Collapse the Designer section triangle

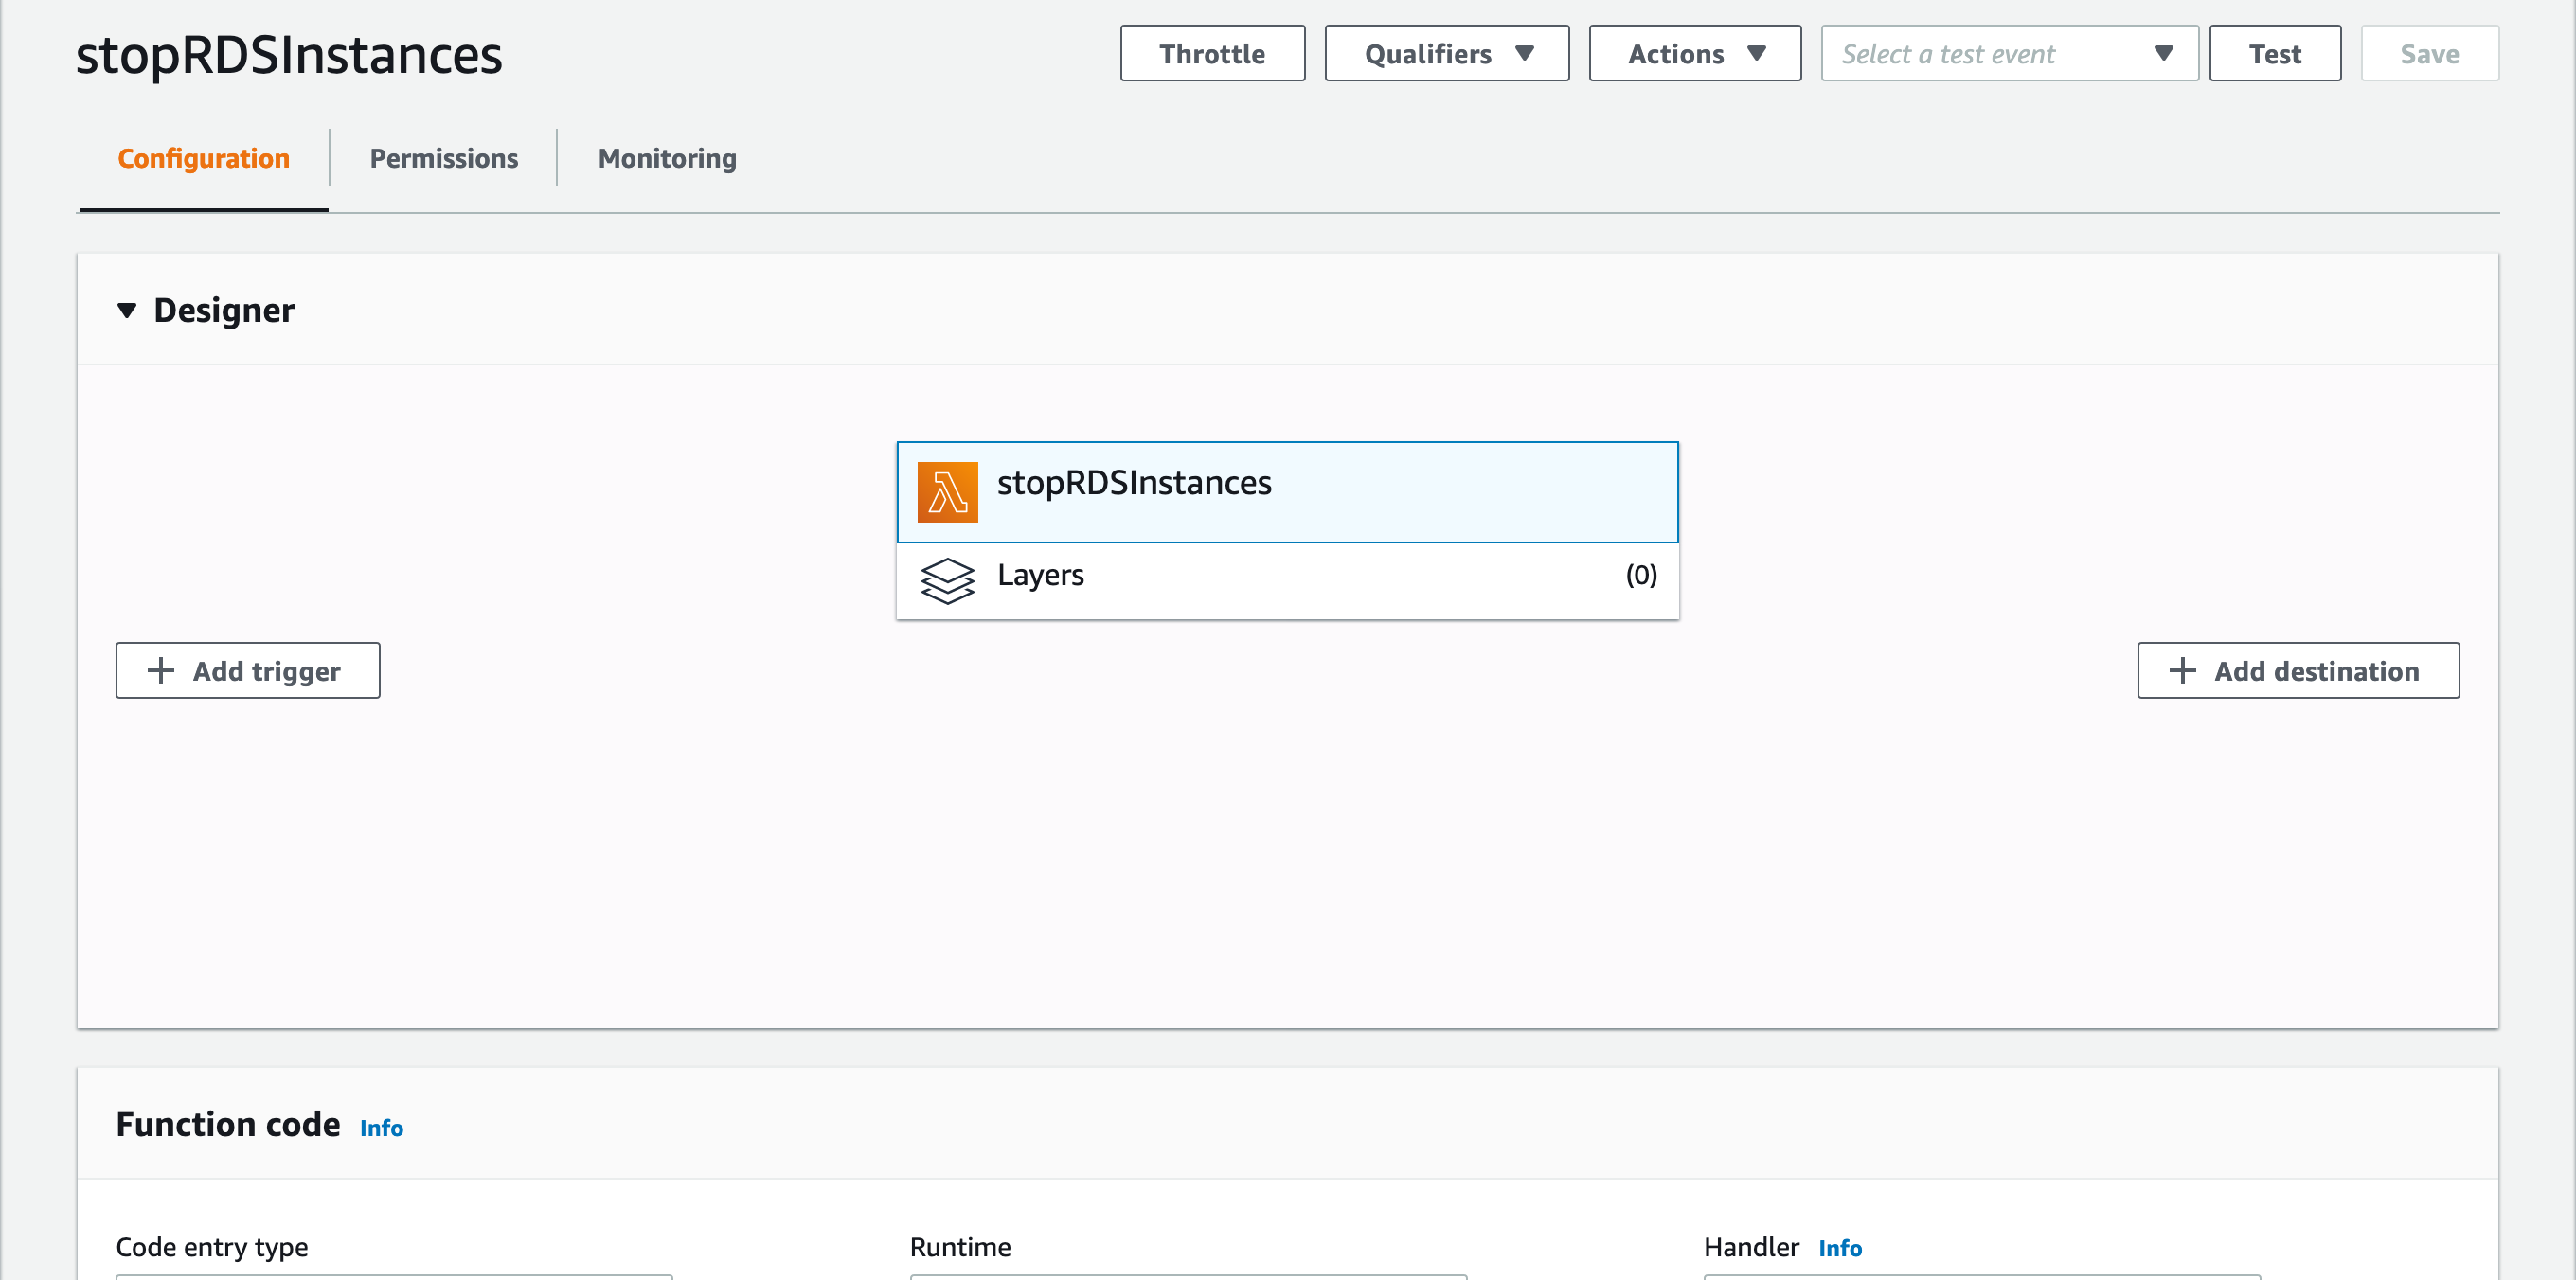click(x=127, y=310)
